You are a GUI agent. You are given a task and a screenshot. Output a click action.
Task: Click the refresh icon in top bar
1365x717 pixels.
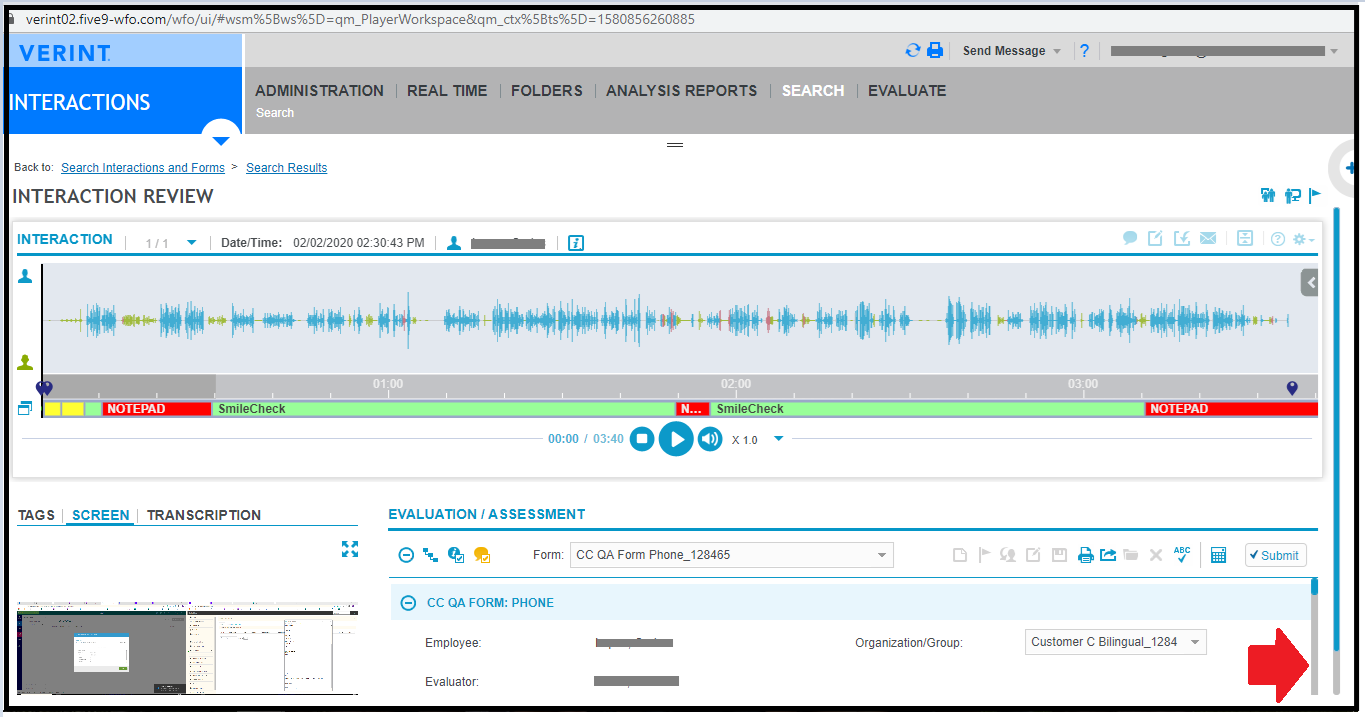click(x=912, y=51)
